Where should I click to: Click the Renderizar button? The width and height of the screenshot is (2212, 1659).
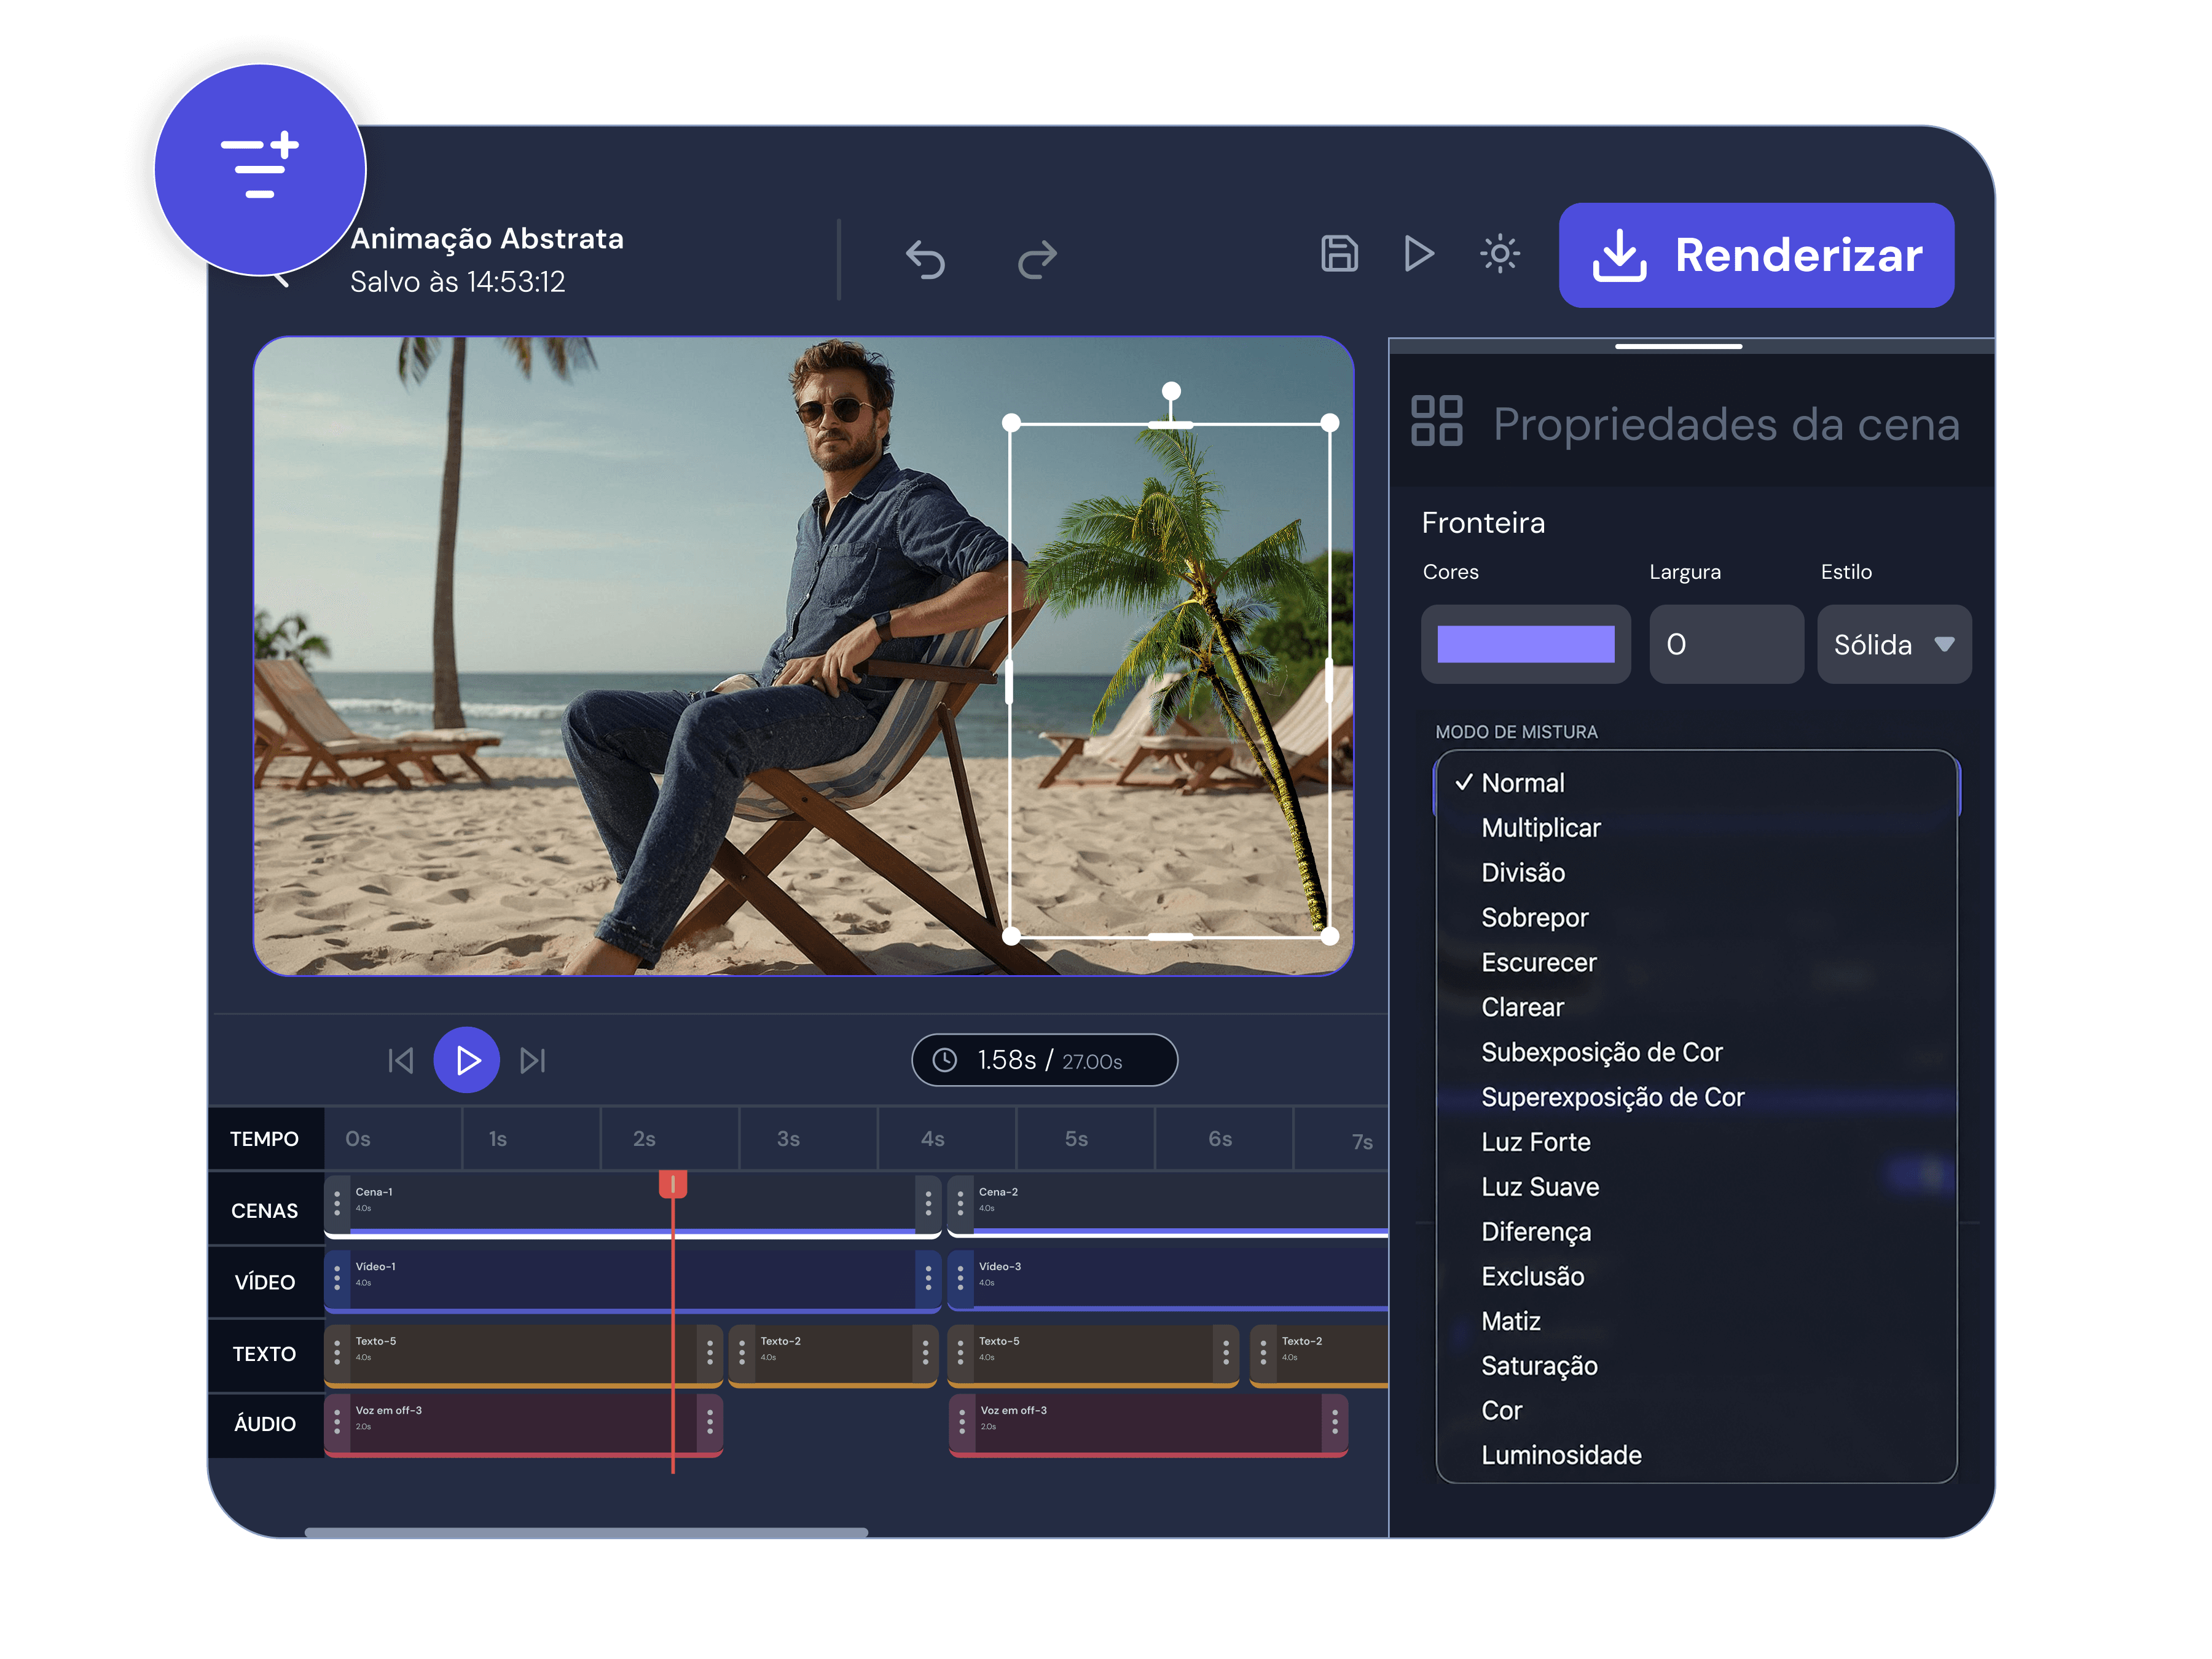tap(1756, 255)
